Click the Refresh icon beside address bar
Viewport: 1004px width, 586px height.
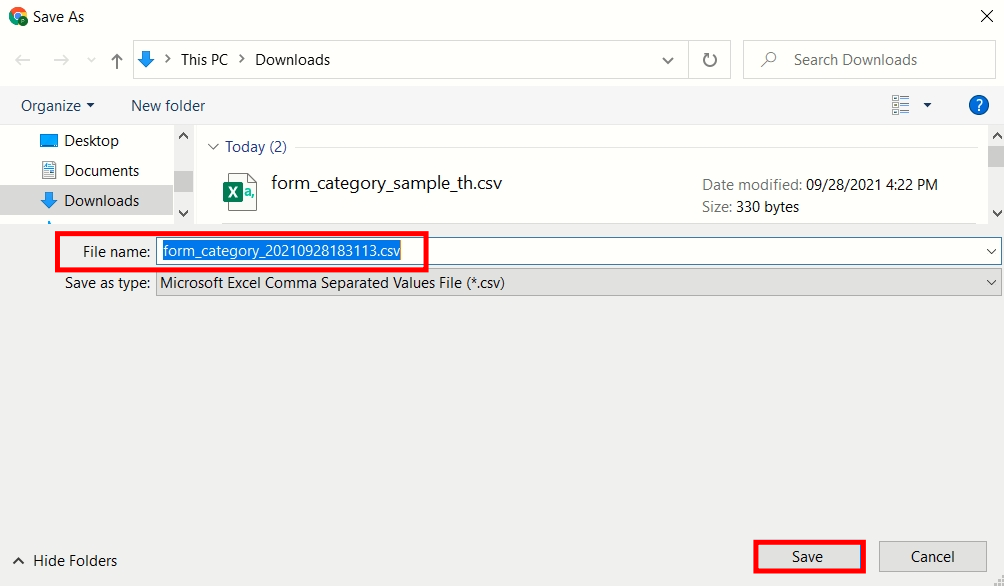pos(710,60)
